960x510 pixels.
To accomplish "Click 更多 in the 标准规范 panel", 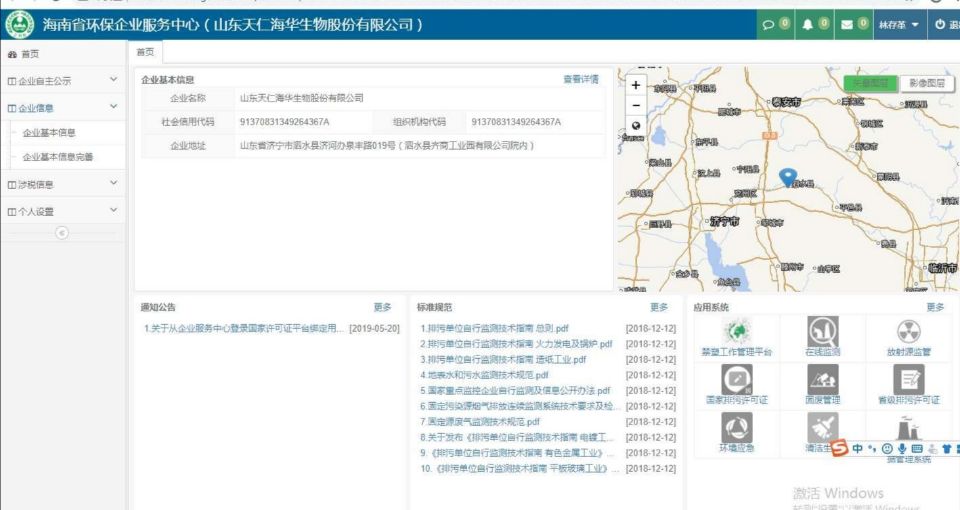I will tap(659, 307).
